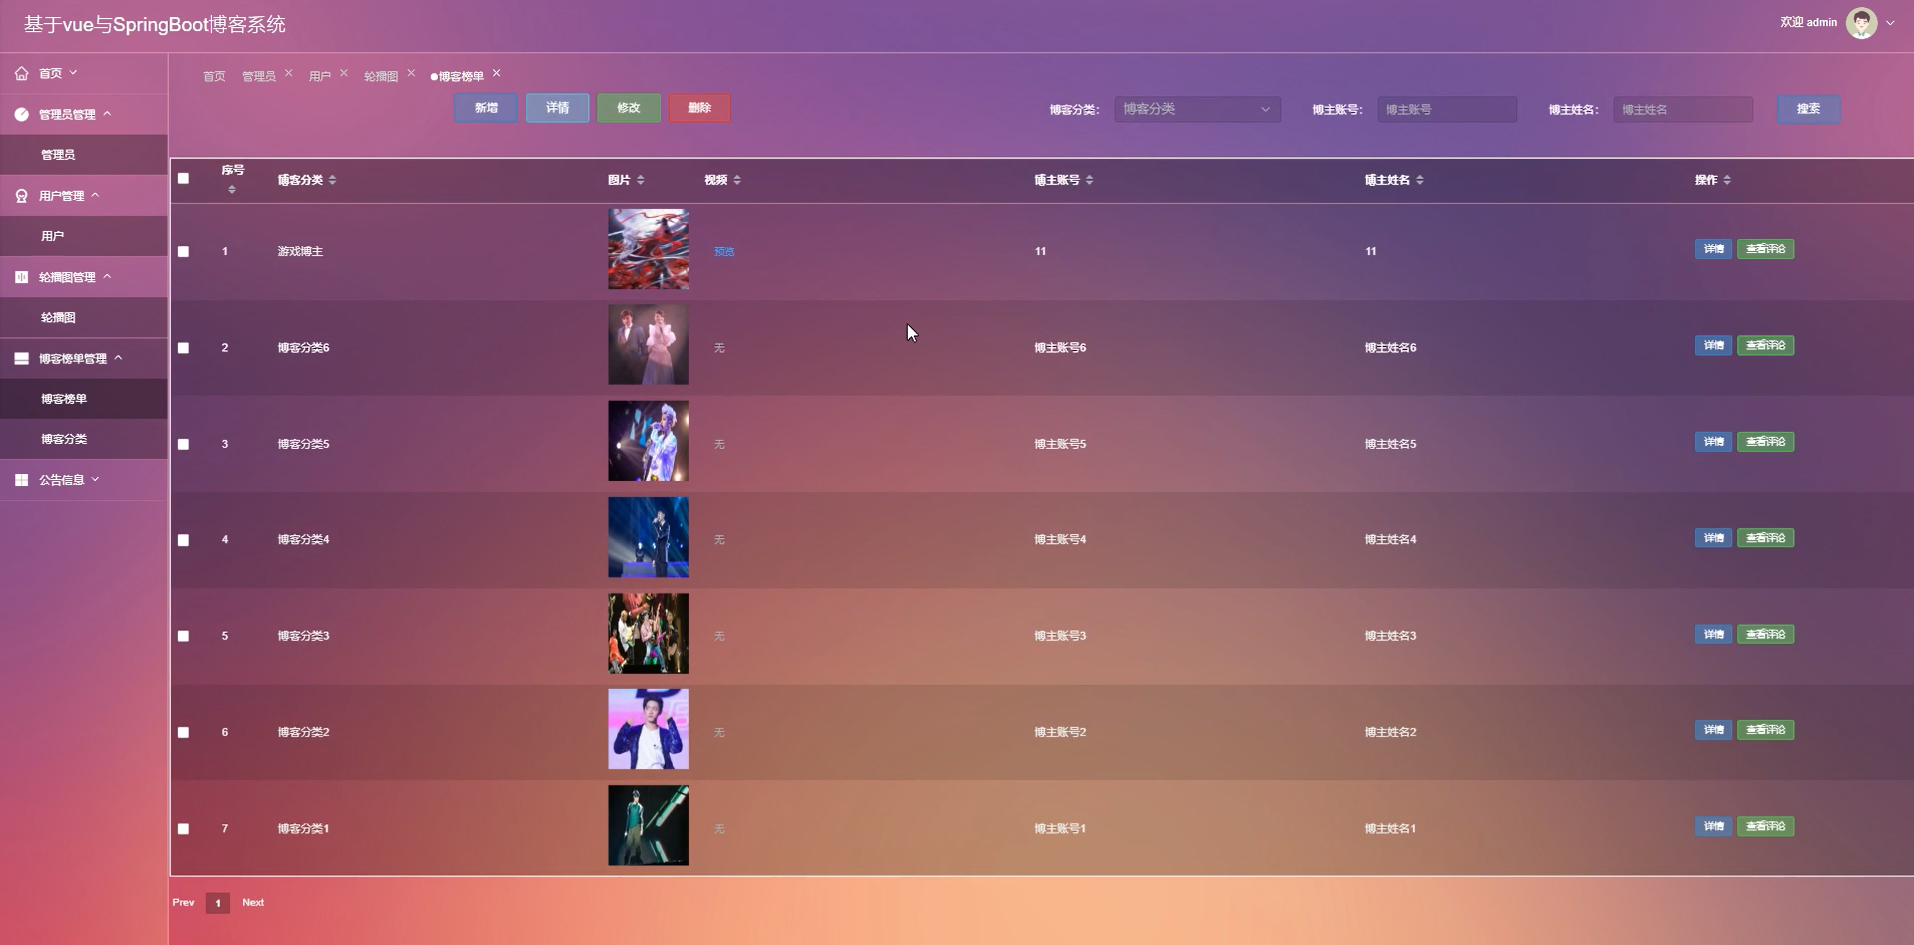Click the Prev pagination link
Screen dimensions: 1914x945
[x=183, y=902]
